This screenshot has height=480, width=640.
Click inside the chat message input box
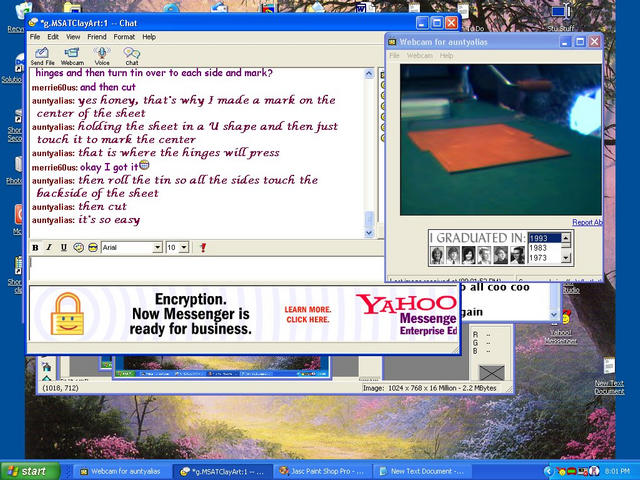206,268
